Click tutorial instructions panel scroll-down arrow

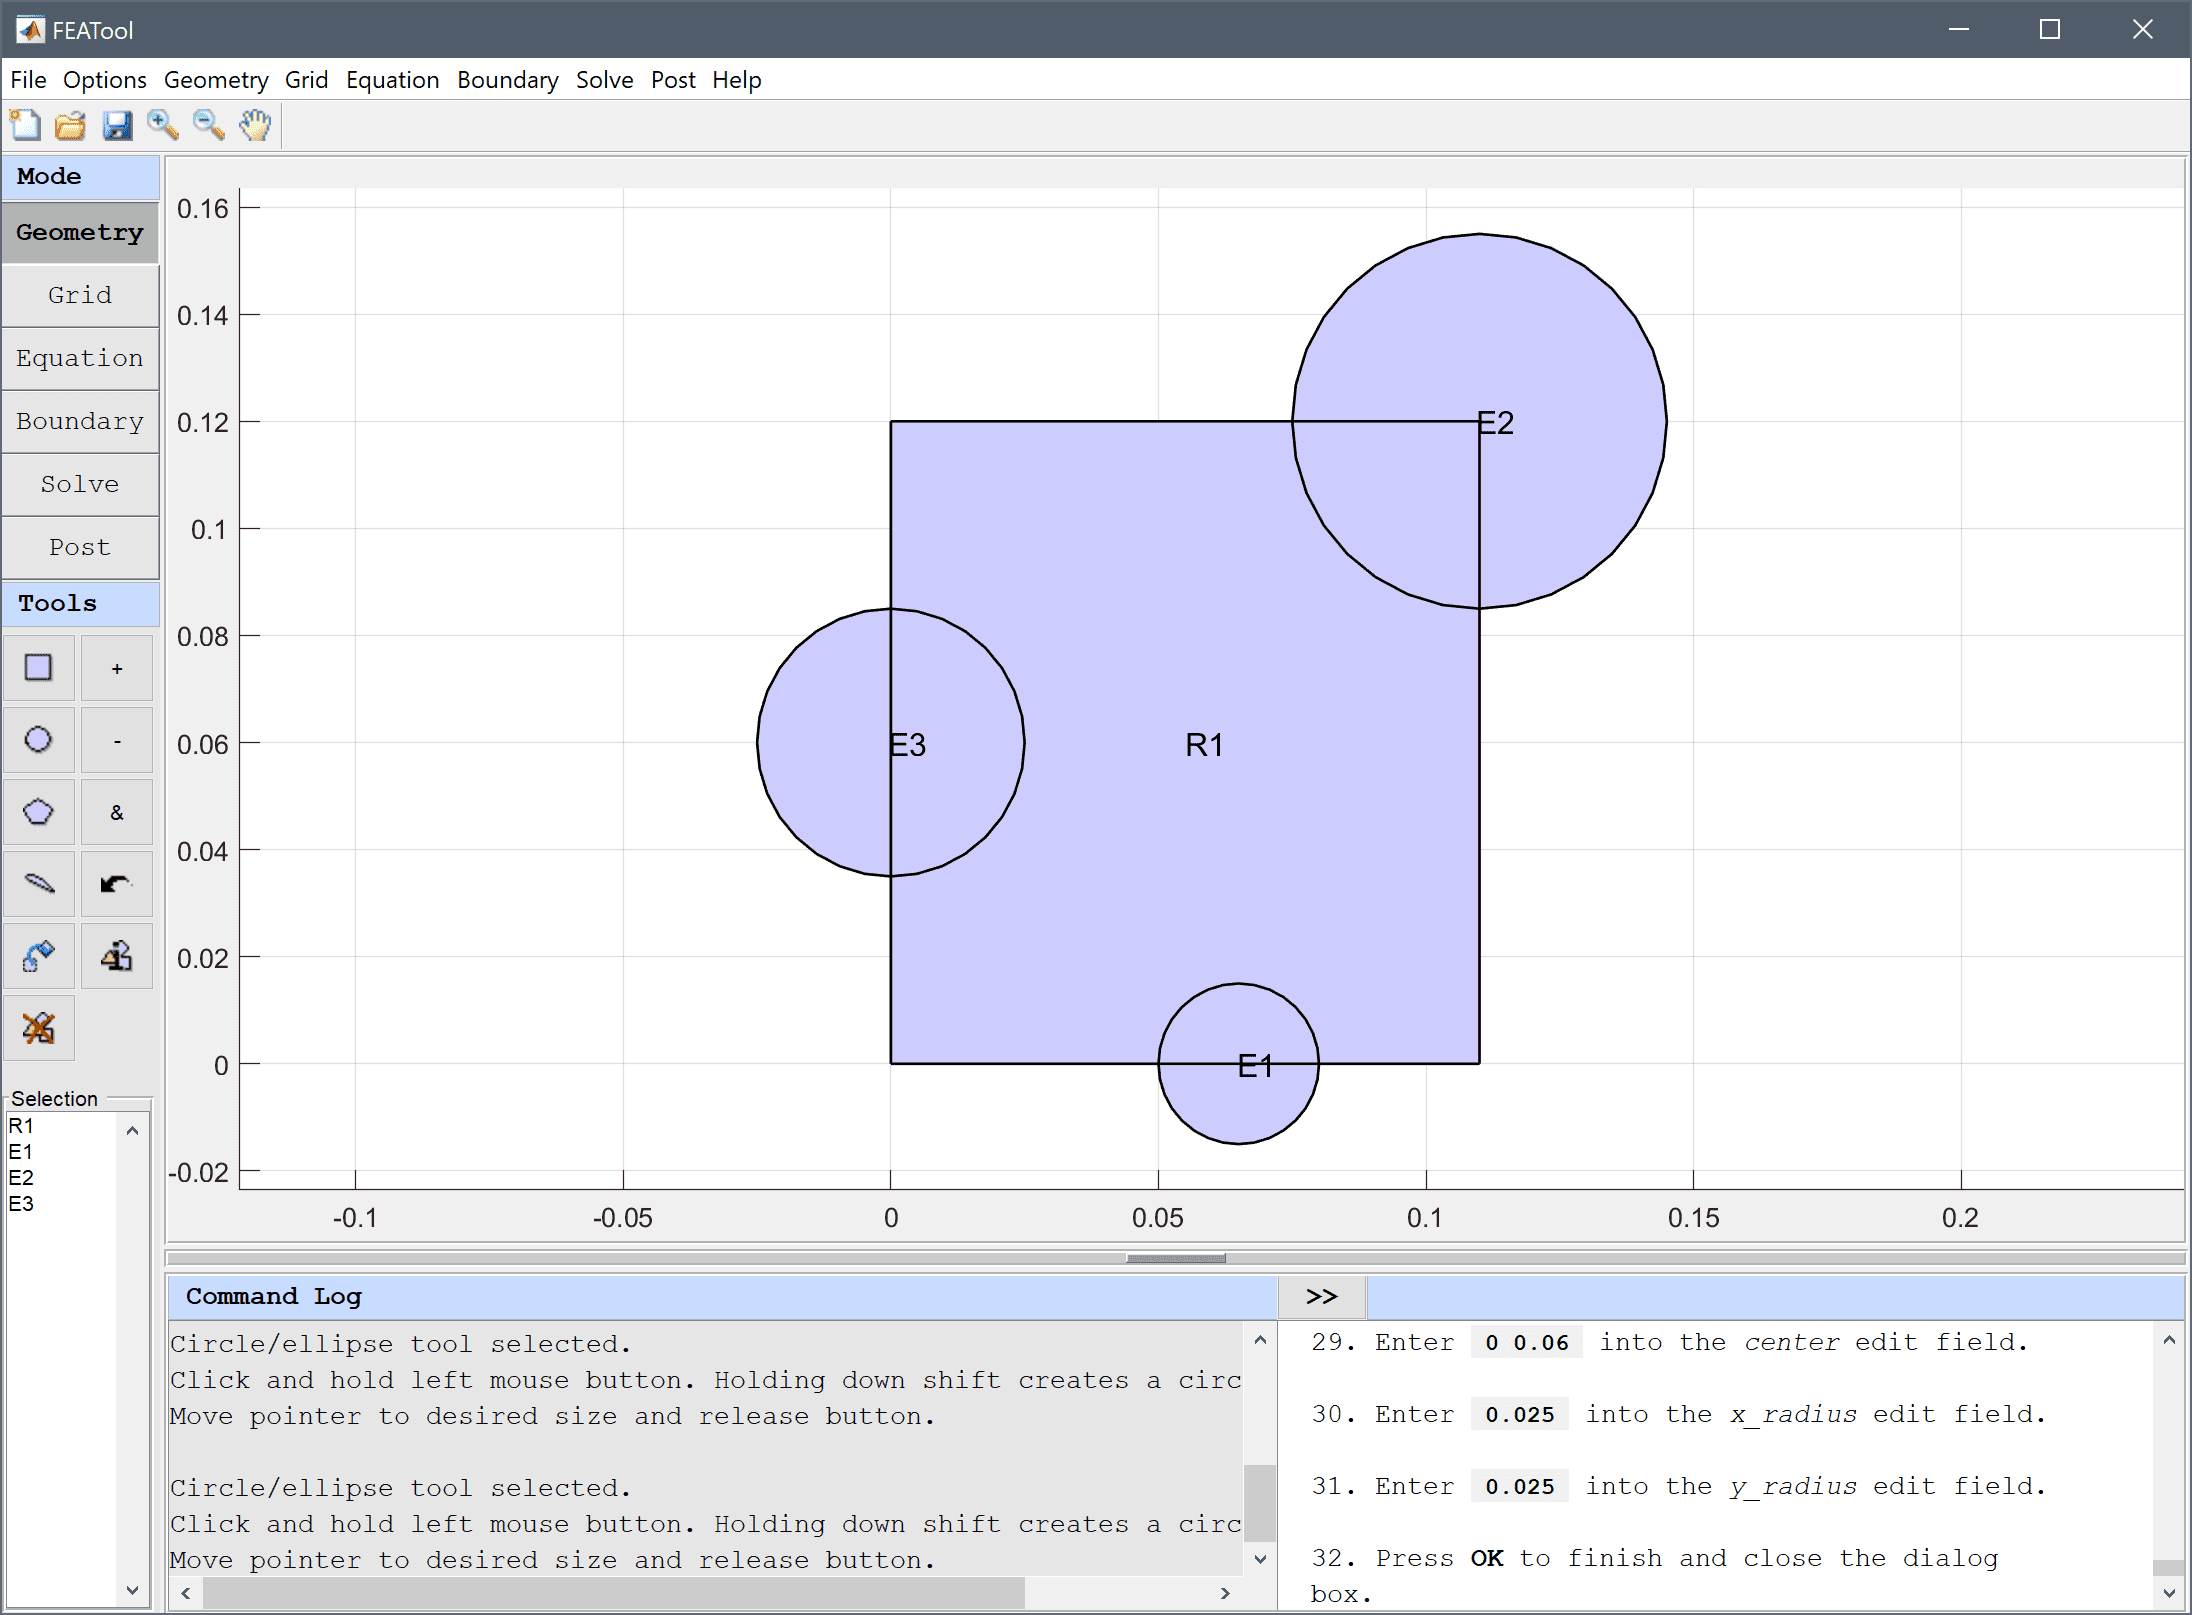tap(2169, 1593)
